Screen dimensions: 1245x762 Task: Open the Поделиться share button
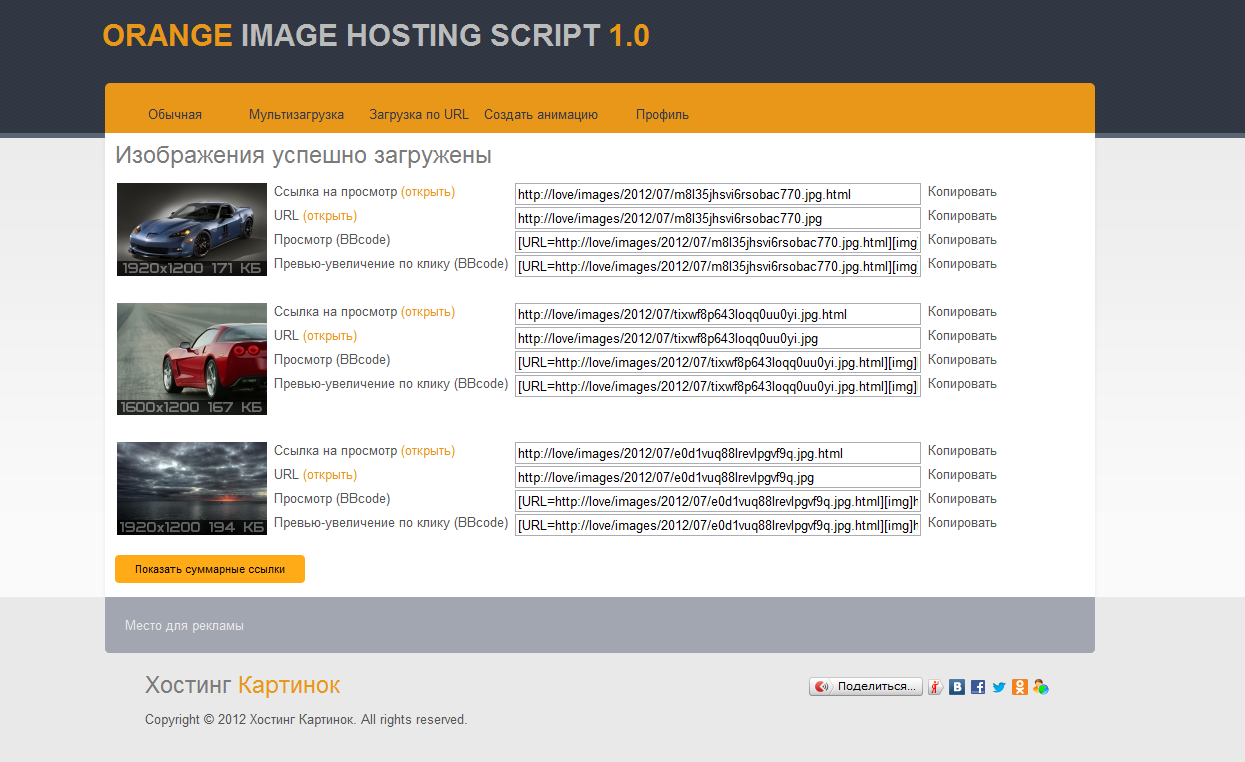pos(866,687)
